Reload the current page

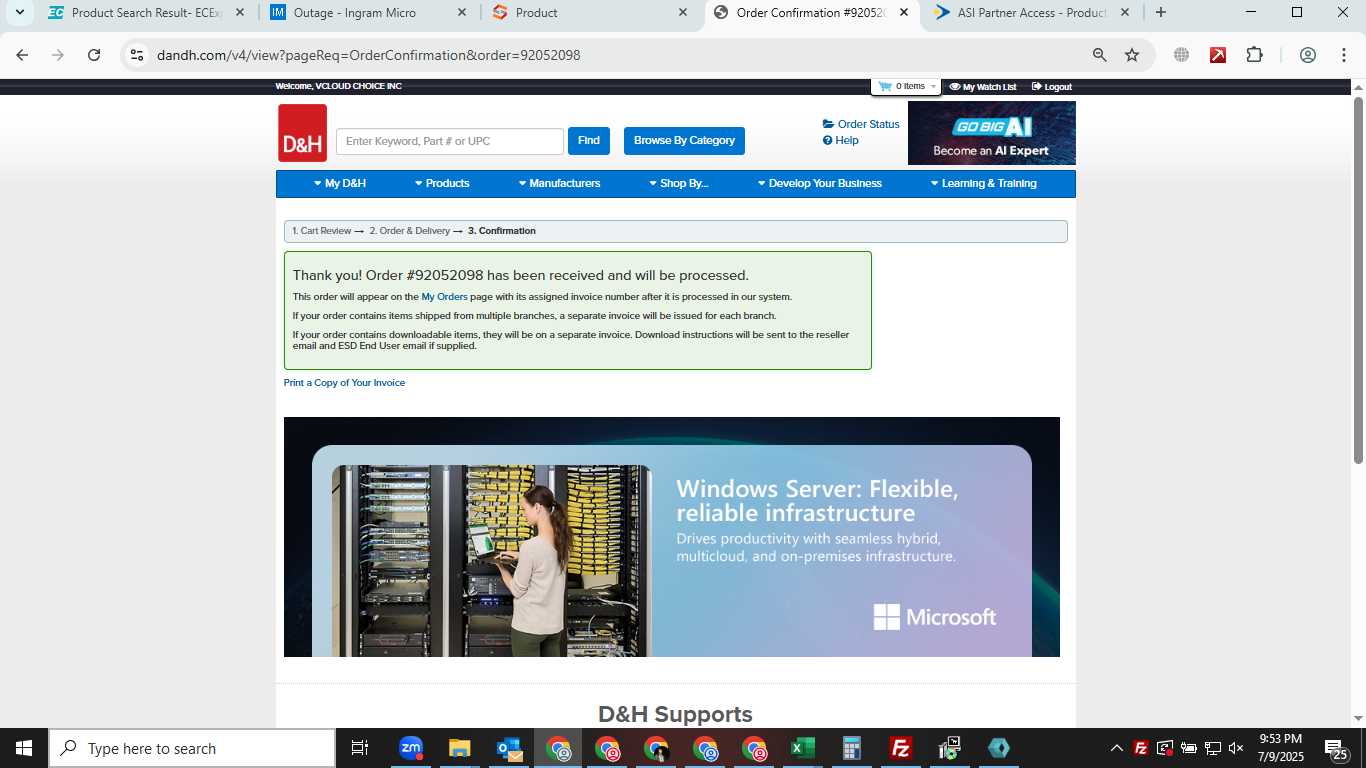(94, 55)
